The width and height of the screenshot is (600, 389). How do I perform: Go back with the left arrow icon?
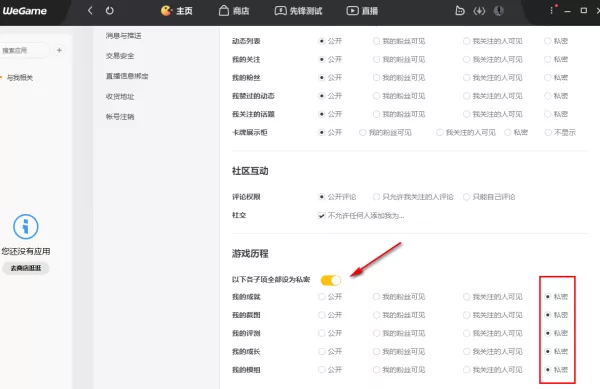pos(90,10)
